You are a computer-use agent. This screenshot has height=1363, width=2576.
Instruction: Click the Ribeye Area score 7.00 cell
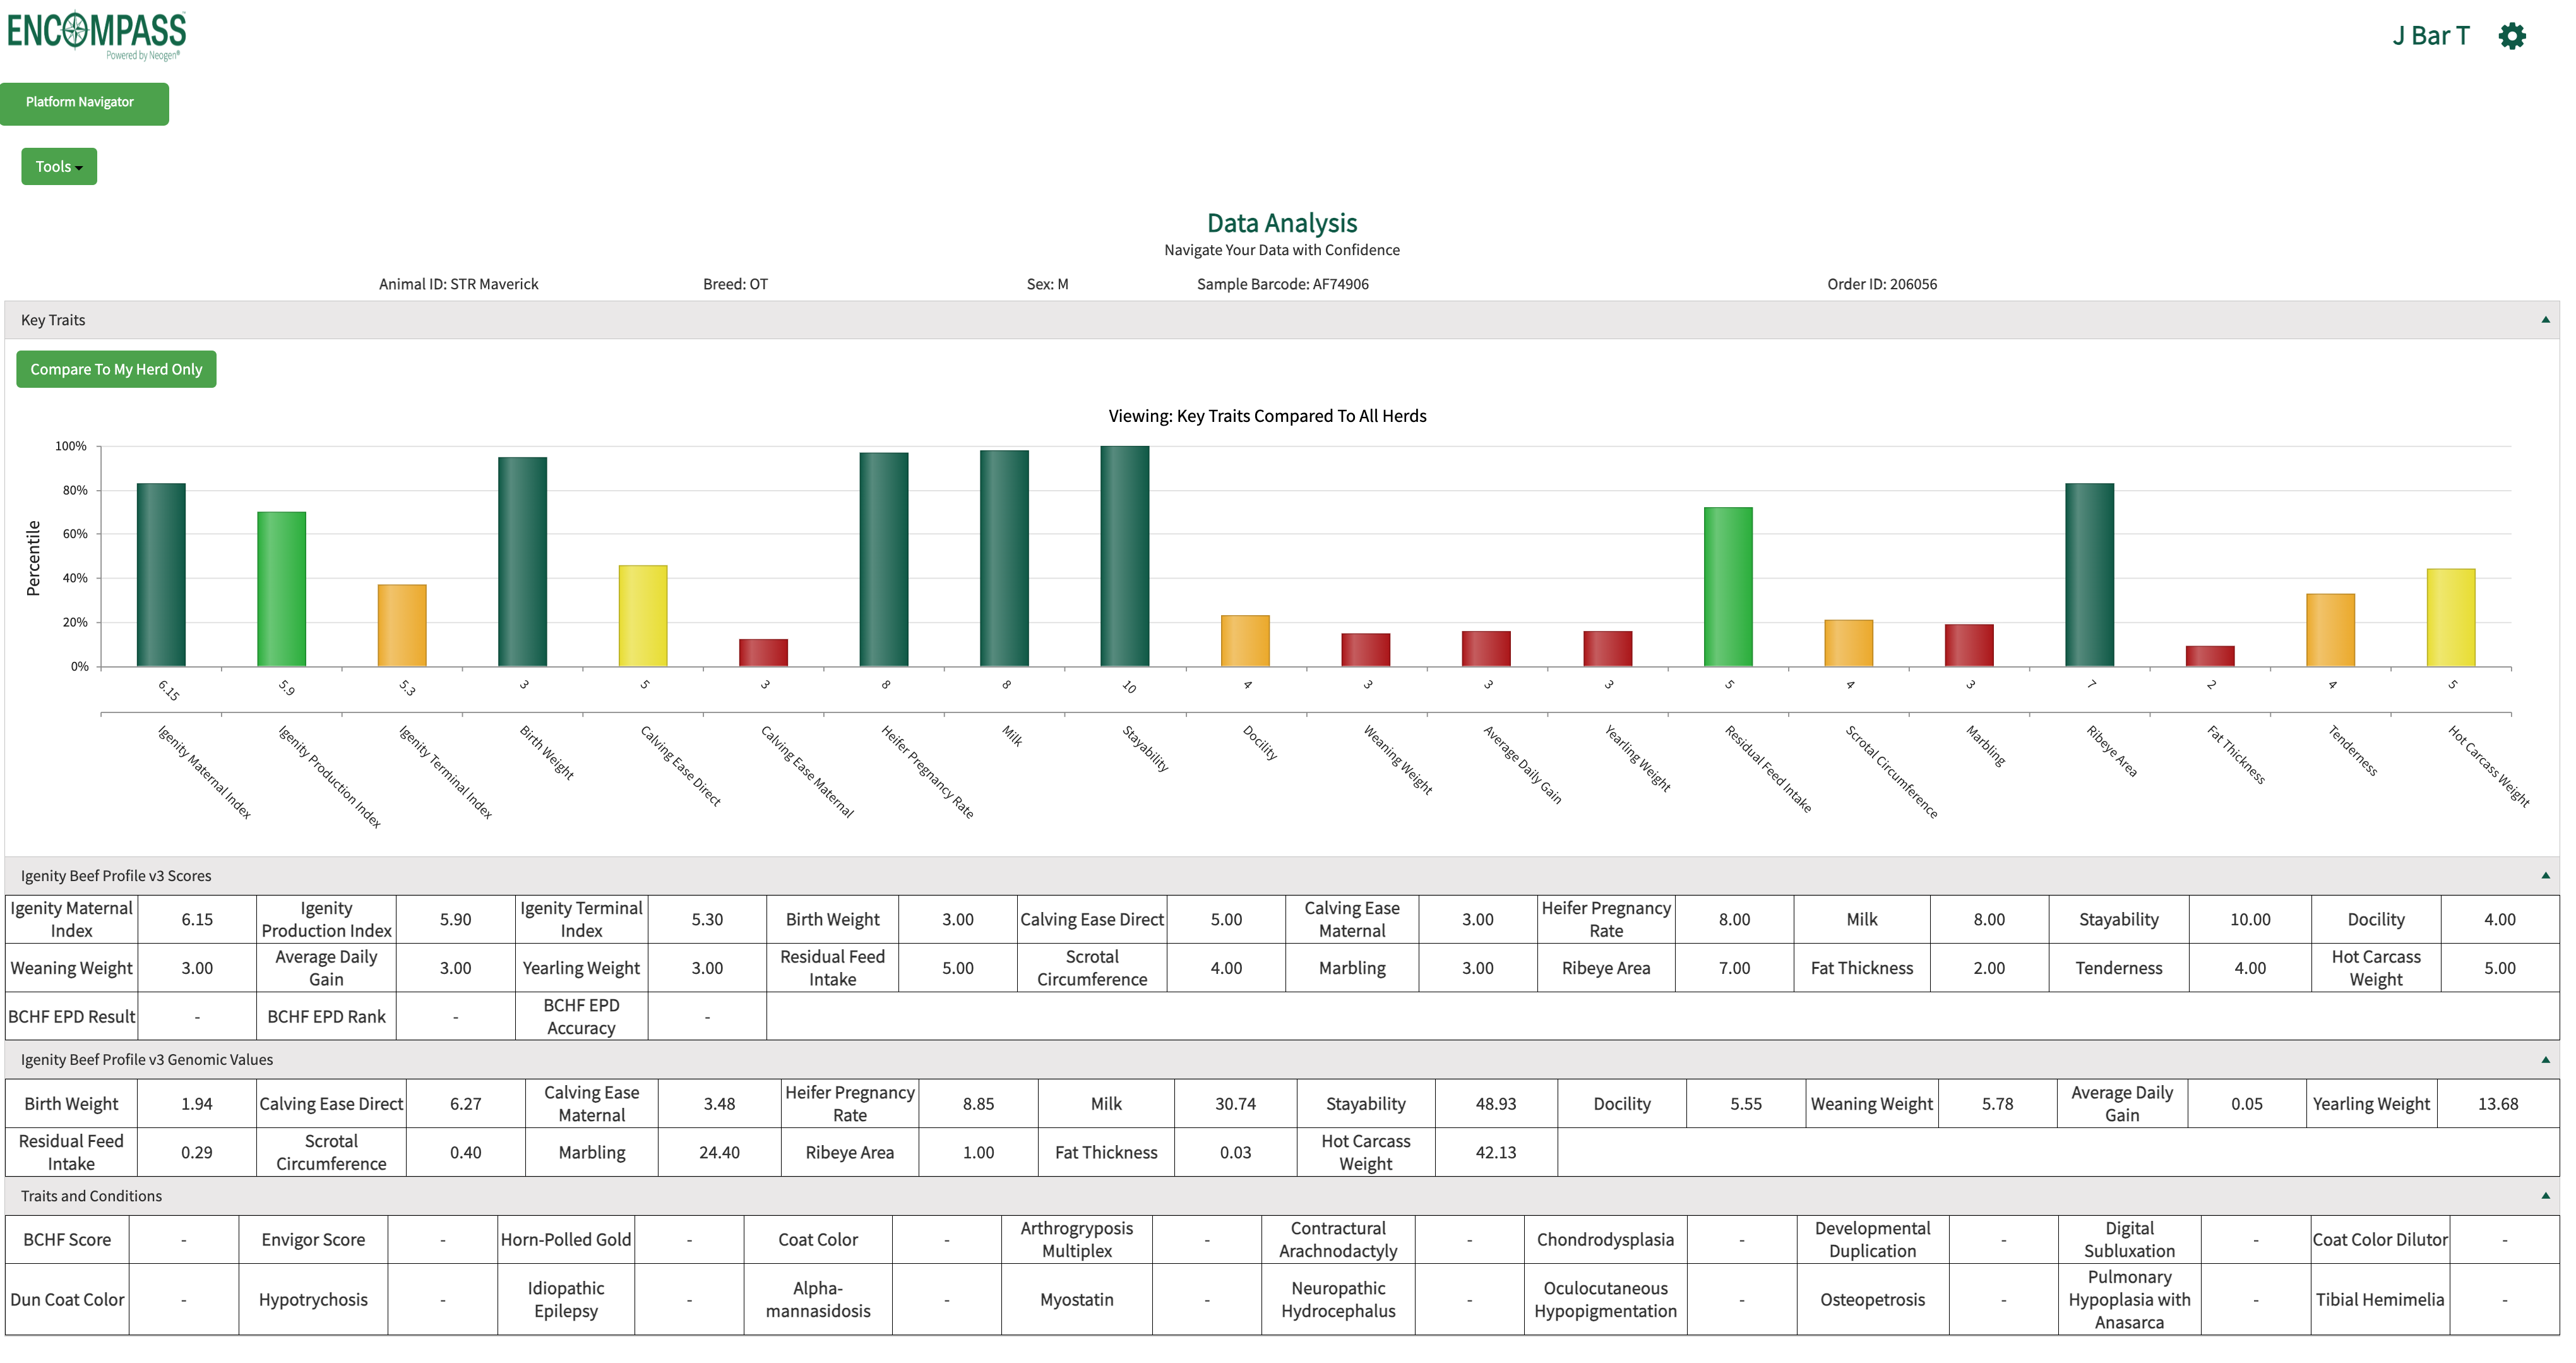click(1734, 968)
